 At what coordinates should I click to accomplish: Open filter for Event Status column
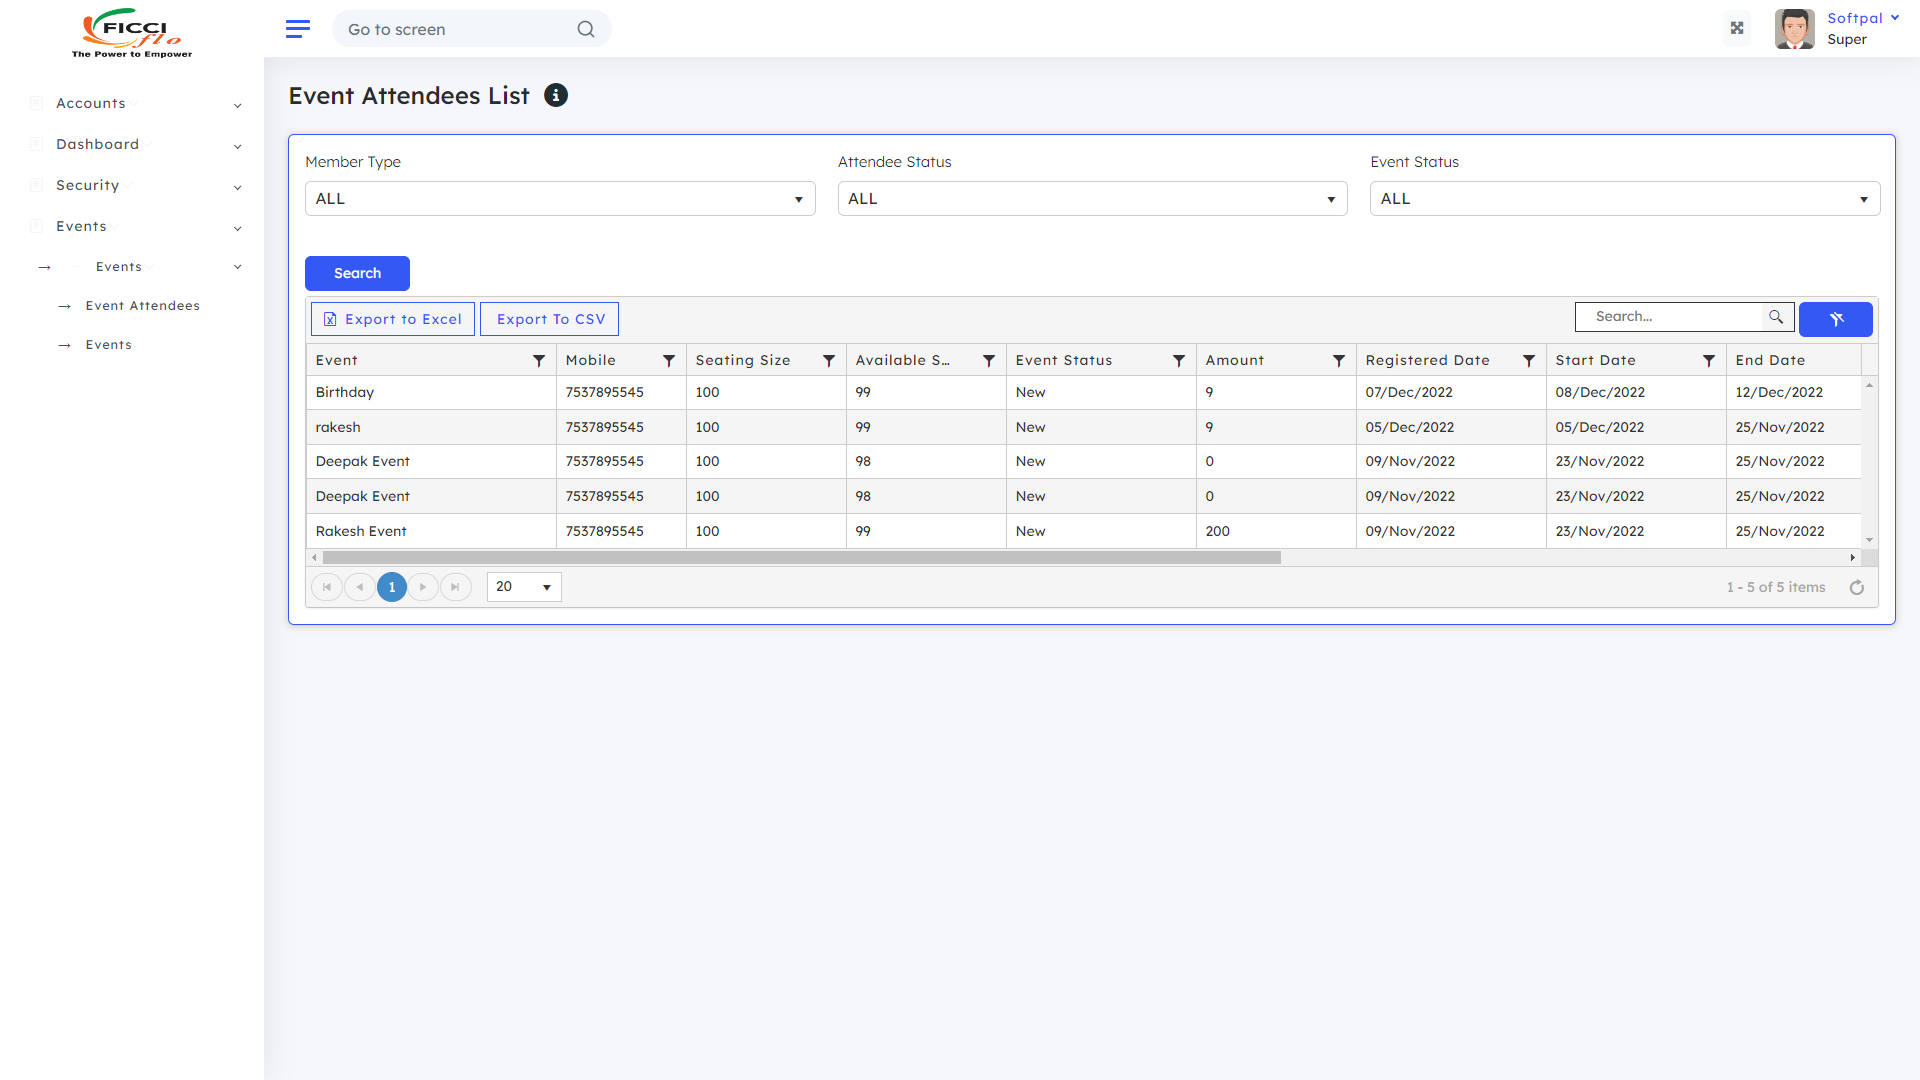(1179, 361)
